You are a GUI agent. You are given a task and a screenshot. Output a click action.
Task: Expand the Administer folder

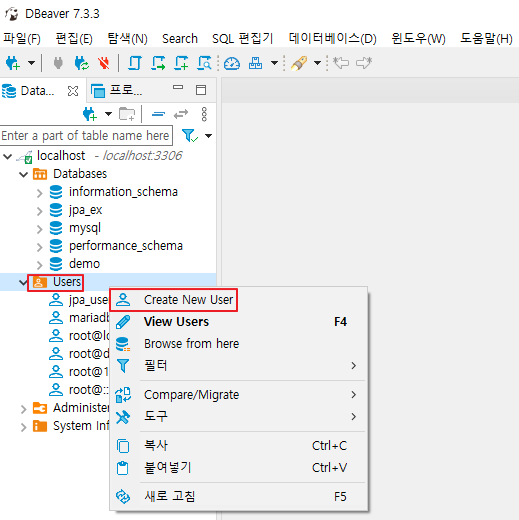click(23, 408)
